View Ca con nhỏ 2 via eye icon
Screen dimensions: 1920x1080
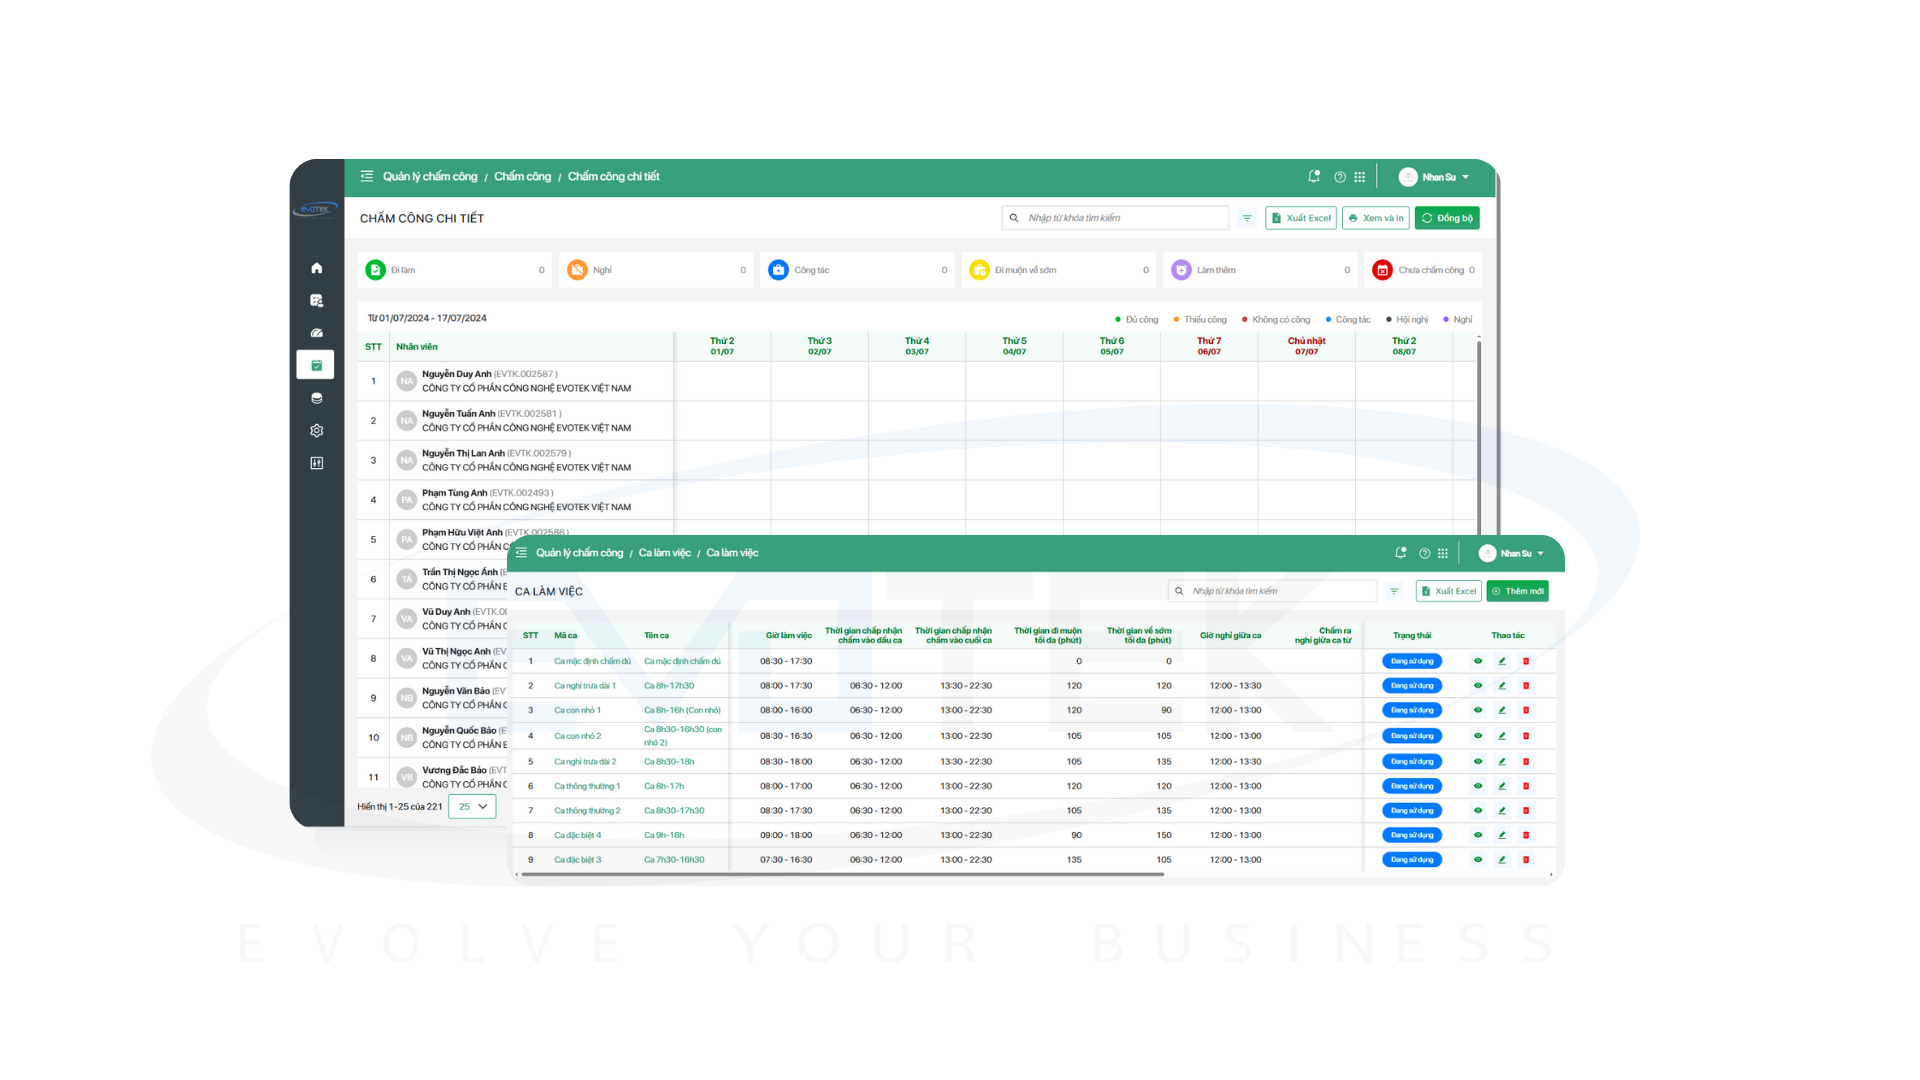point(1478,736)
